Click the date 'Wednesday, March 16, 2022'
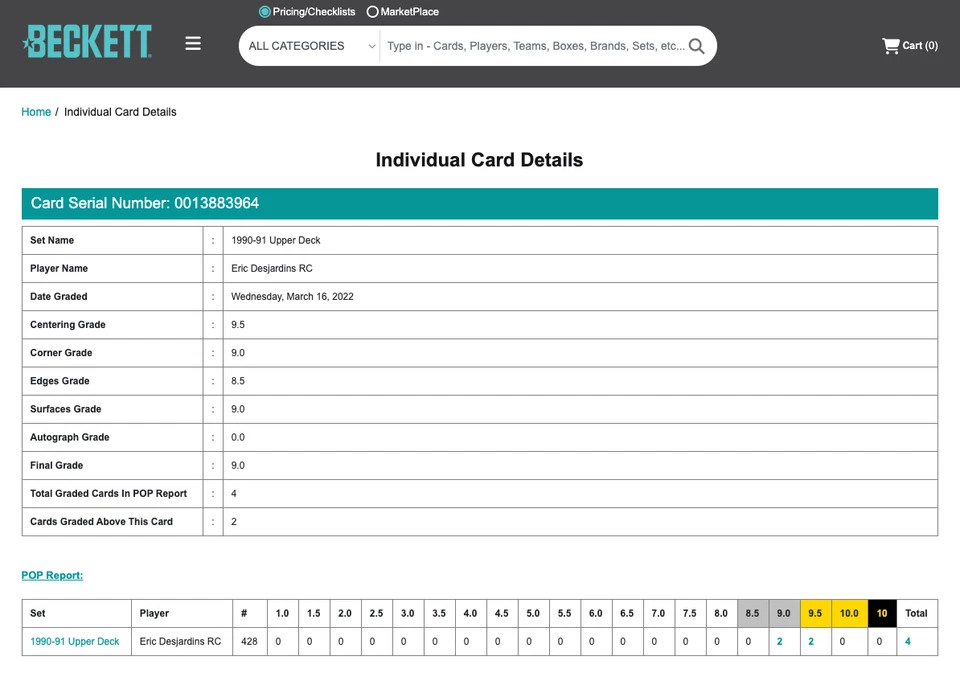 pos(292,296)
